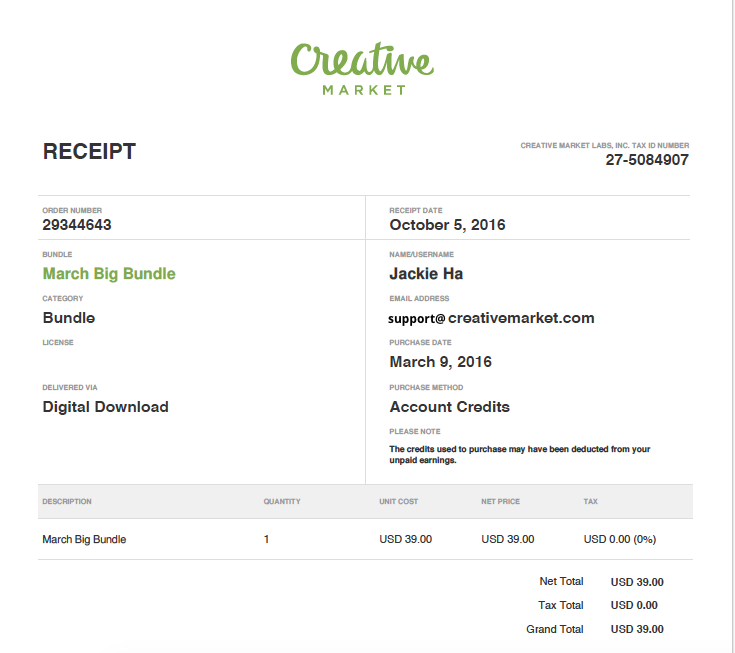Select the tax ID number 27-5084907
Image resolution: width=735 pixels, height=653 pixels.
coord(647,160)
